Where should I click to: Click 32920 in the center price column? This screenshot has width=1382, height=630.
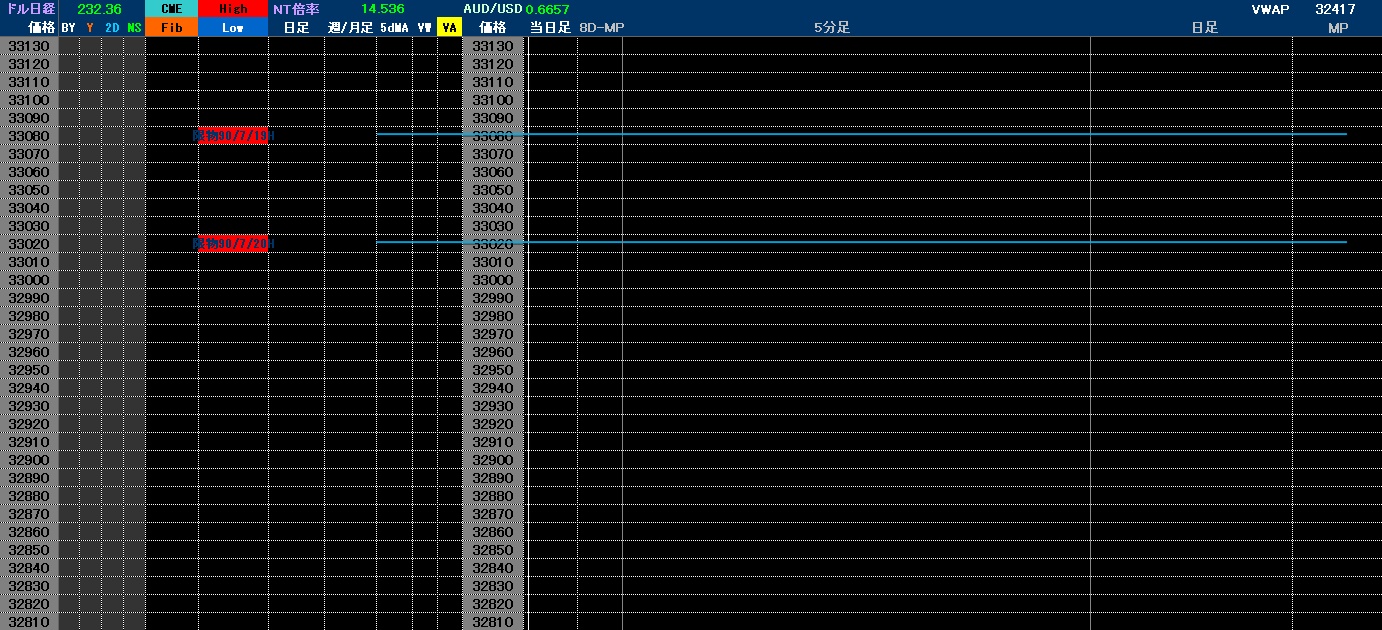pos(492,425)
